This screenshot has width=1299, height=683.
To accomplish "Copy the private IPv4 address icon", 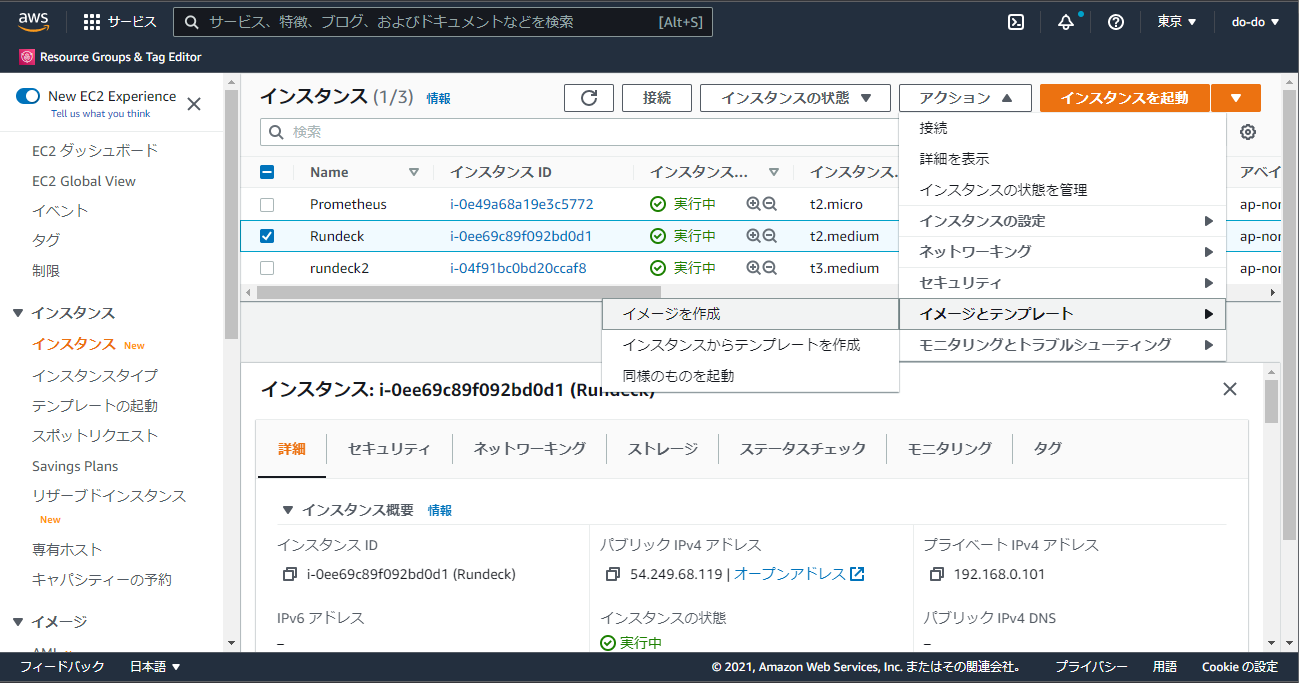I will [936, 575].
